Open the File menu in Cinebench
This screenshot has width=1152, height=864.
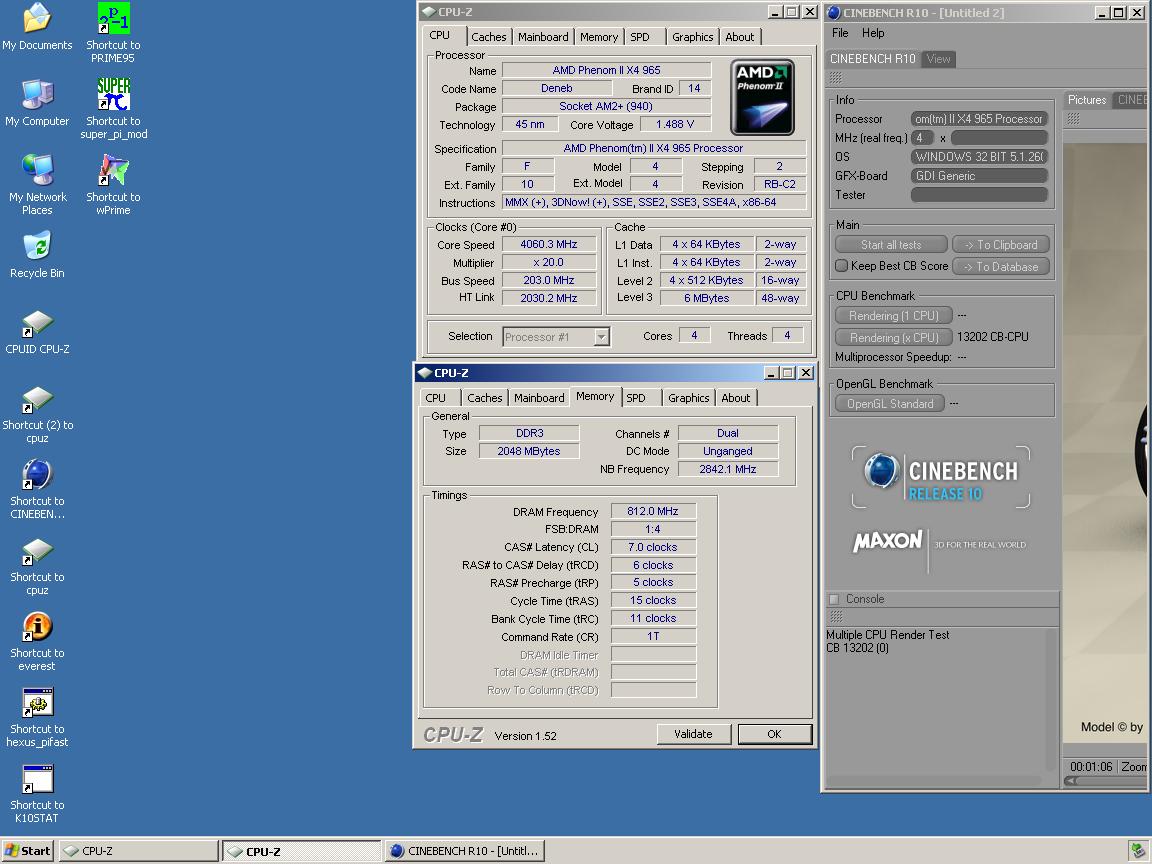pyautogui.click(x=840, y=33)
